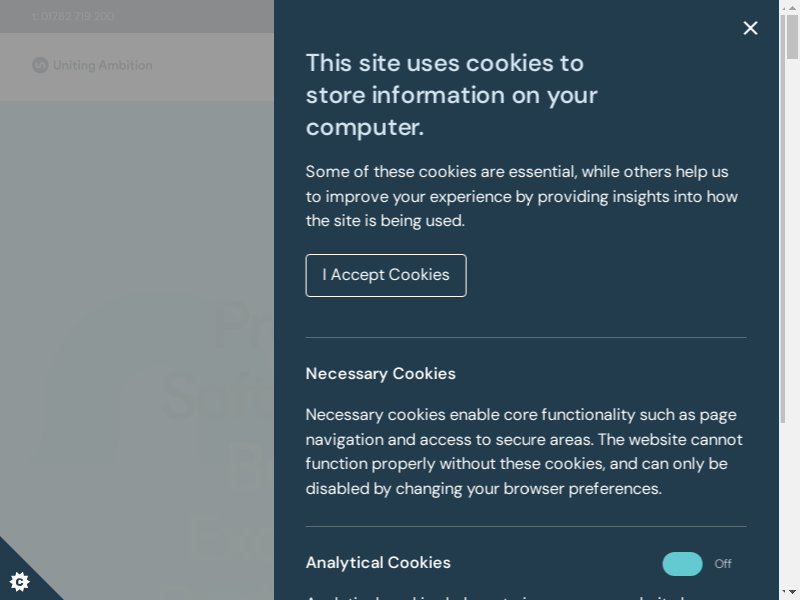The width and height of the screenshot is (800, 600).
Task: Click the 'Some of these cookies' intro text
Action: [522, 196]
